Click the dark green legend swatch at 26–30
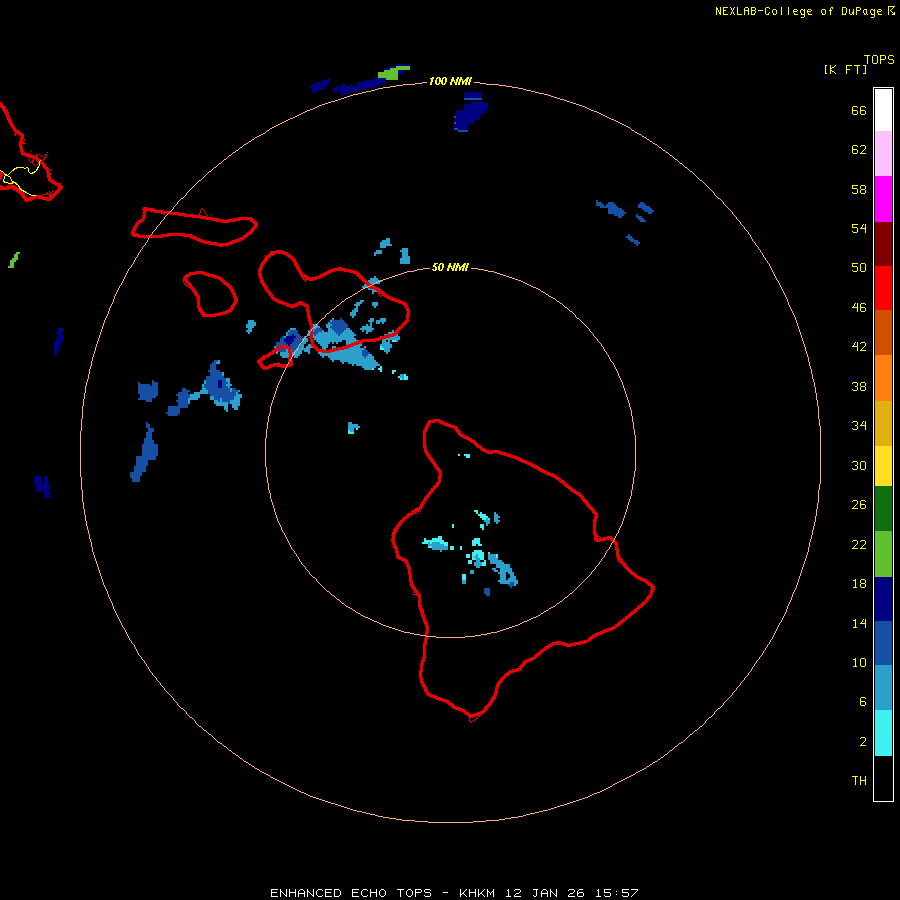This screenshot has height=900, width=900. (x=883, y=509)
